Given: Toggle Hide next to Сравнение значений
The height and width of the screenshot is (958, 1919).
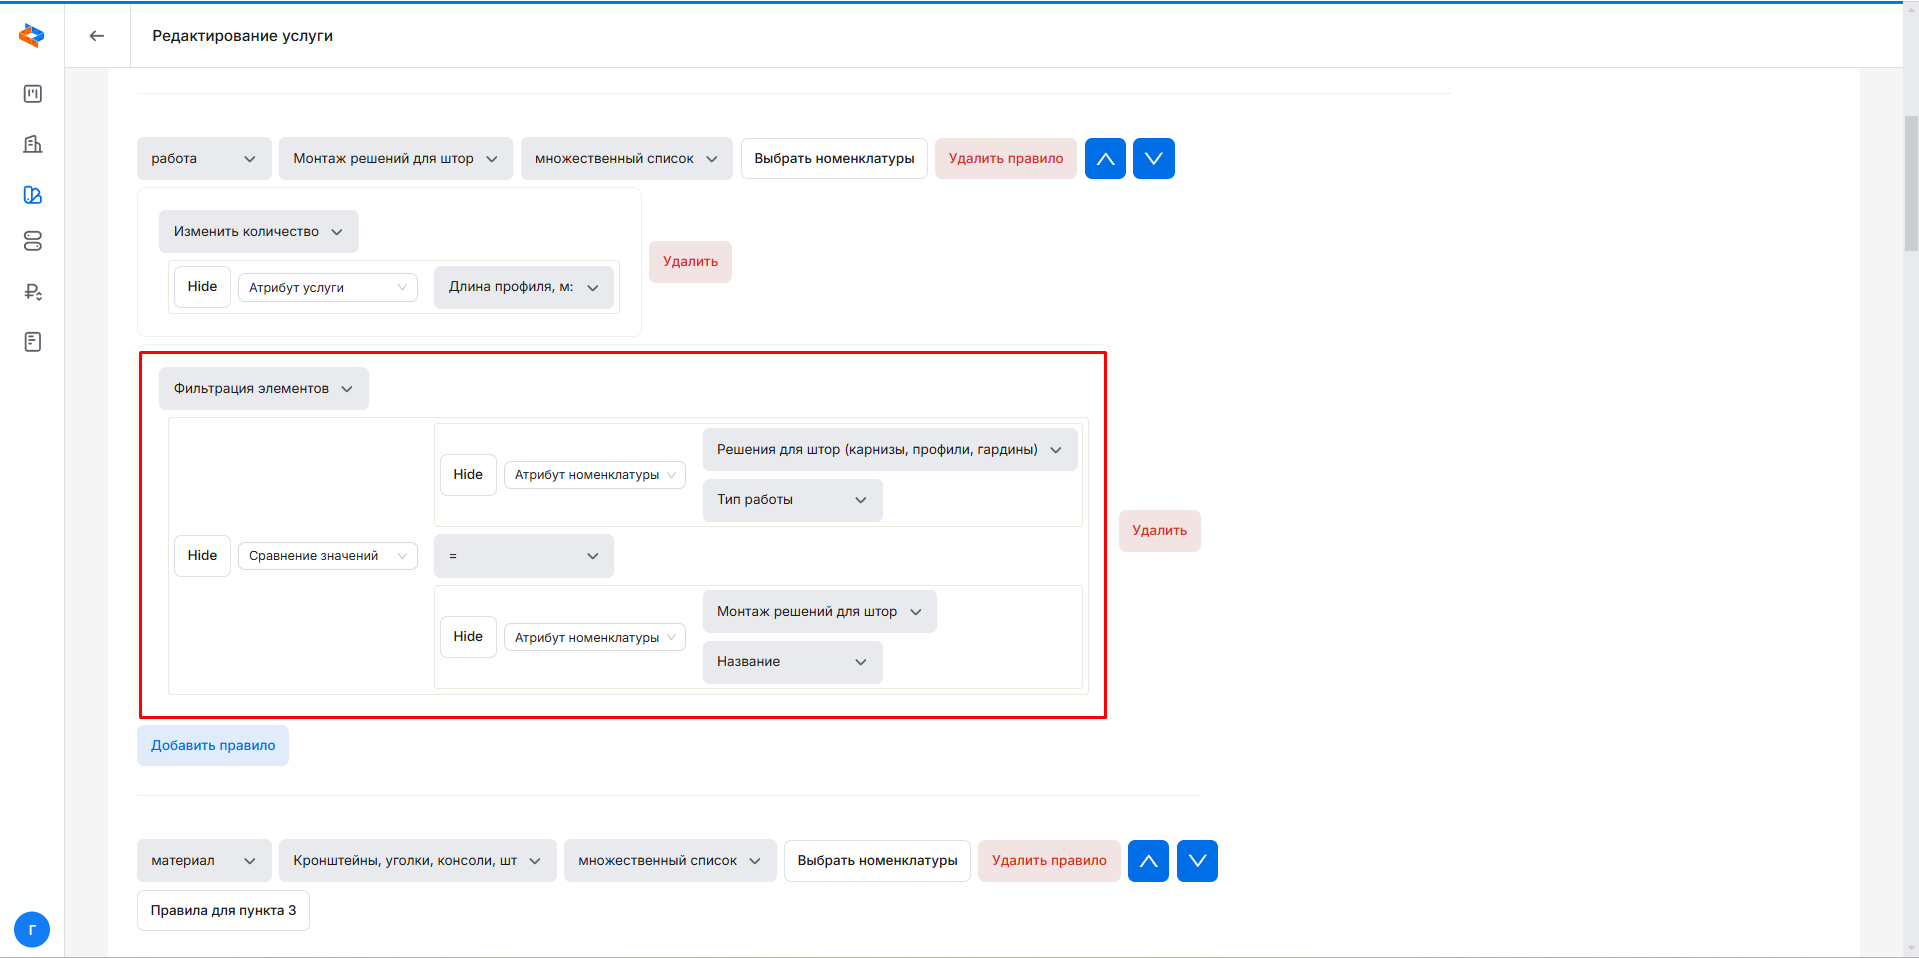Looking at the screenshot, I should tap(202, 556).
